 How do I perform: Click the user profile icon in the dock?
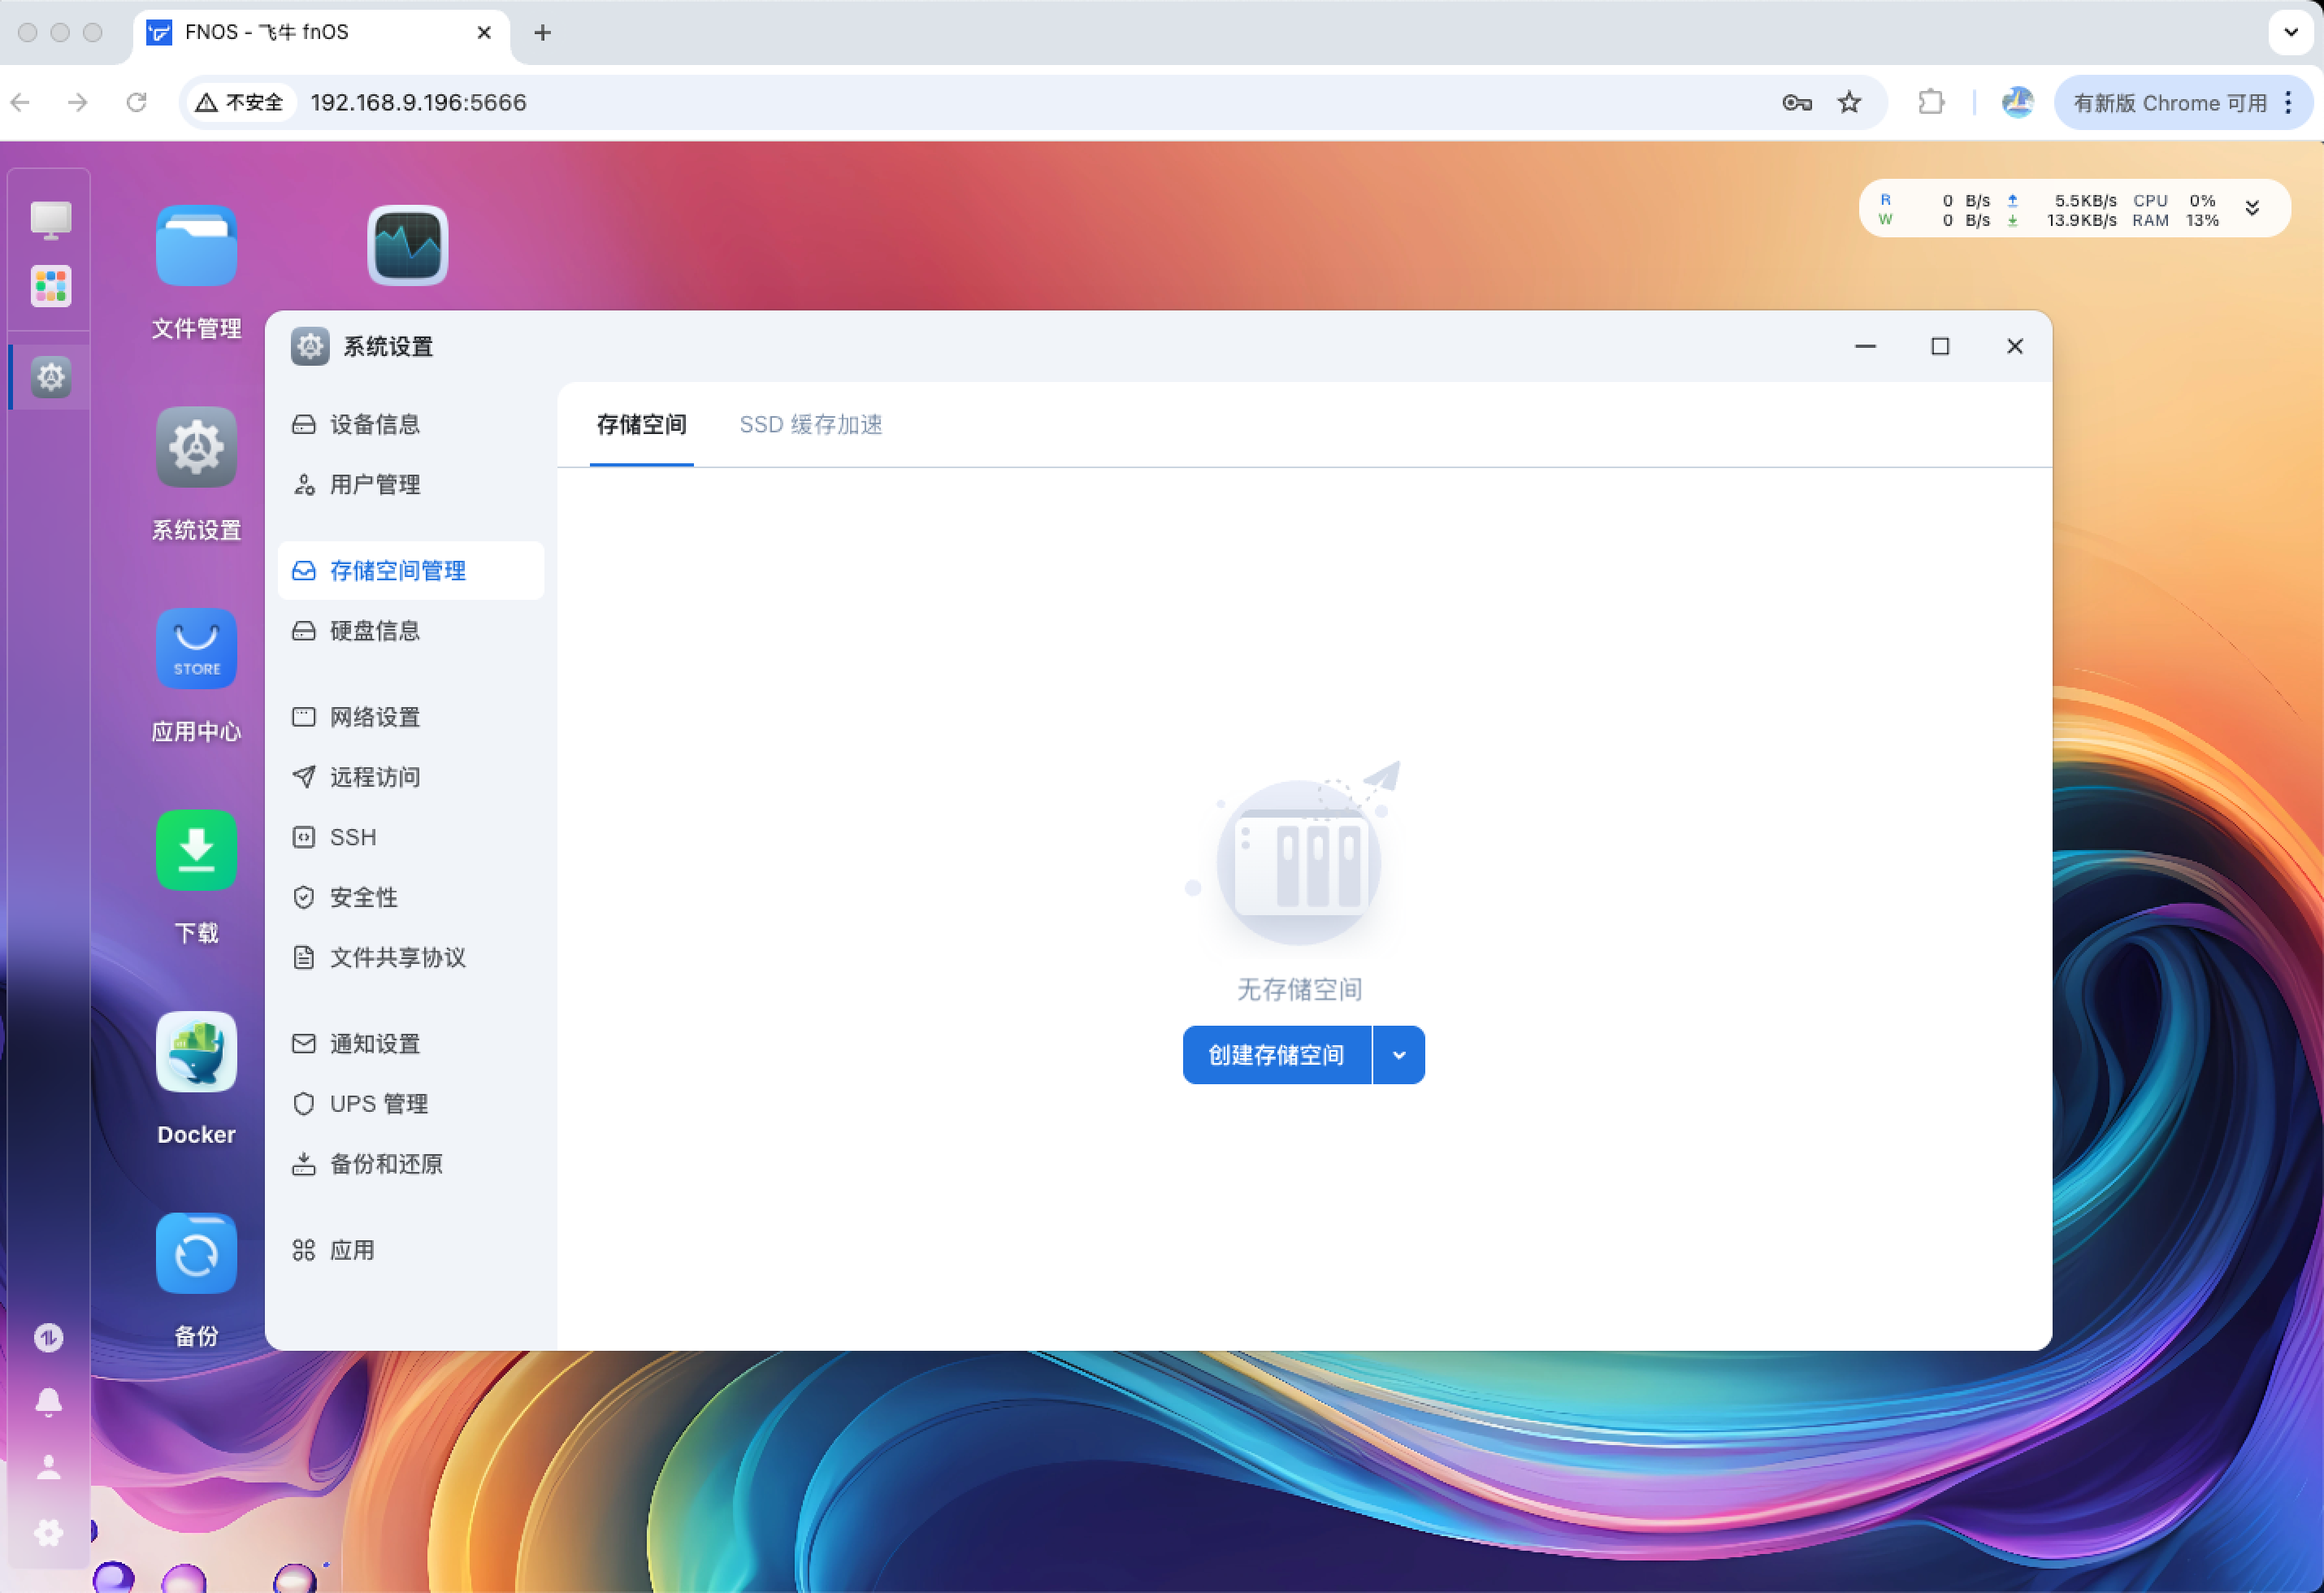pyautogui.click(x=48, y=1467)
